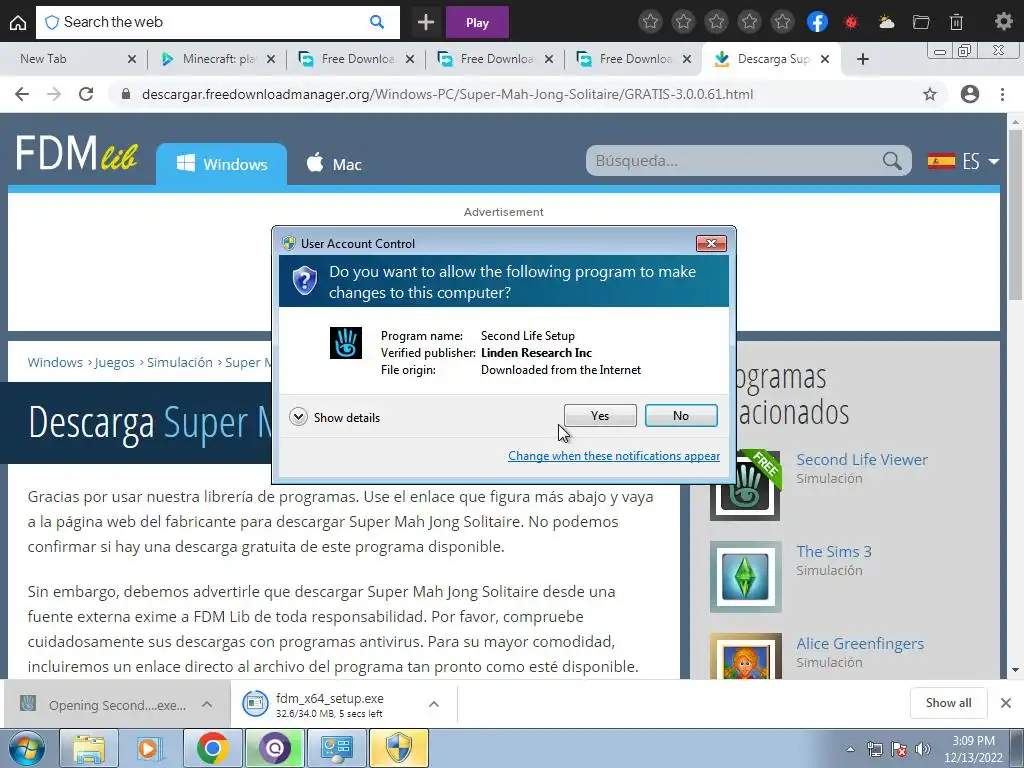Open the Facebook shortcut icon
The image size is (1024, 768).
coord(818,22)
